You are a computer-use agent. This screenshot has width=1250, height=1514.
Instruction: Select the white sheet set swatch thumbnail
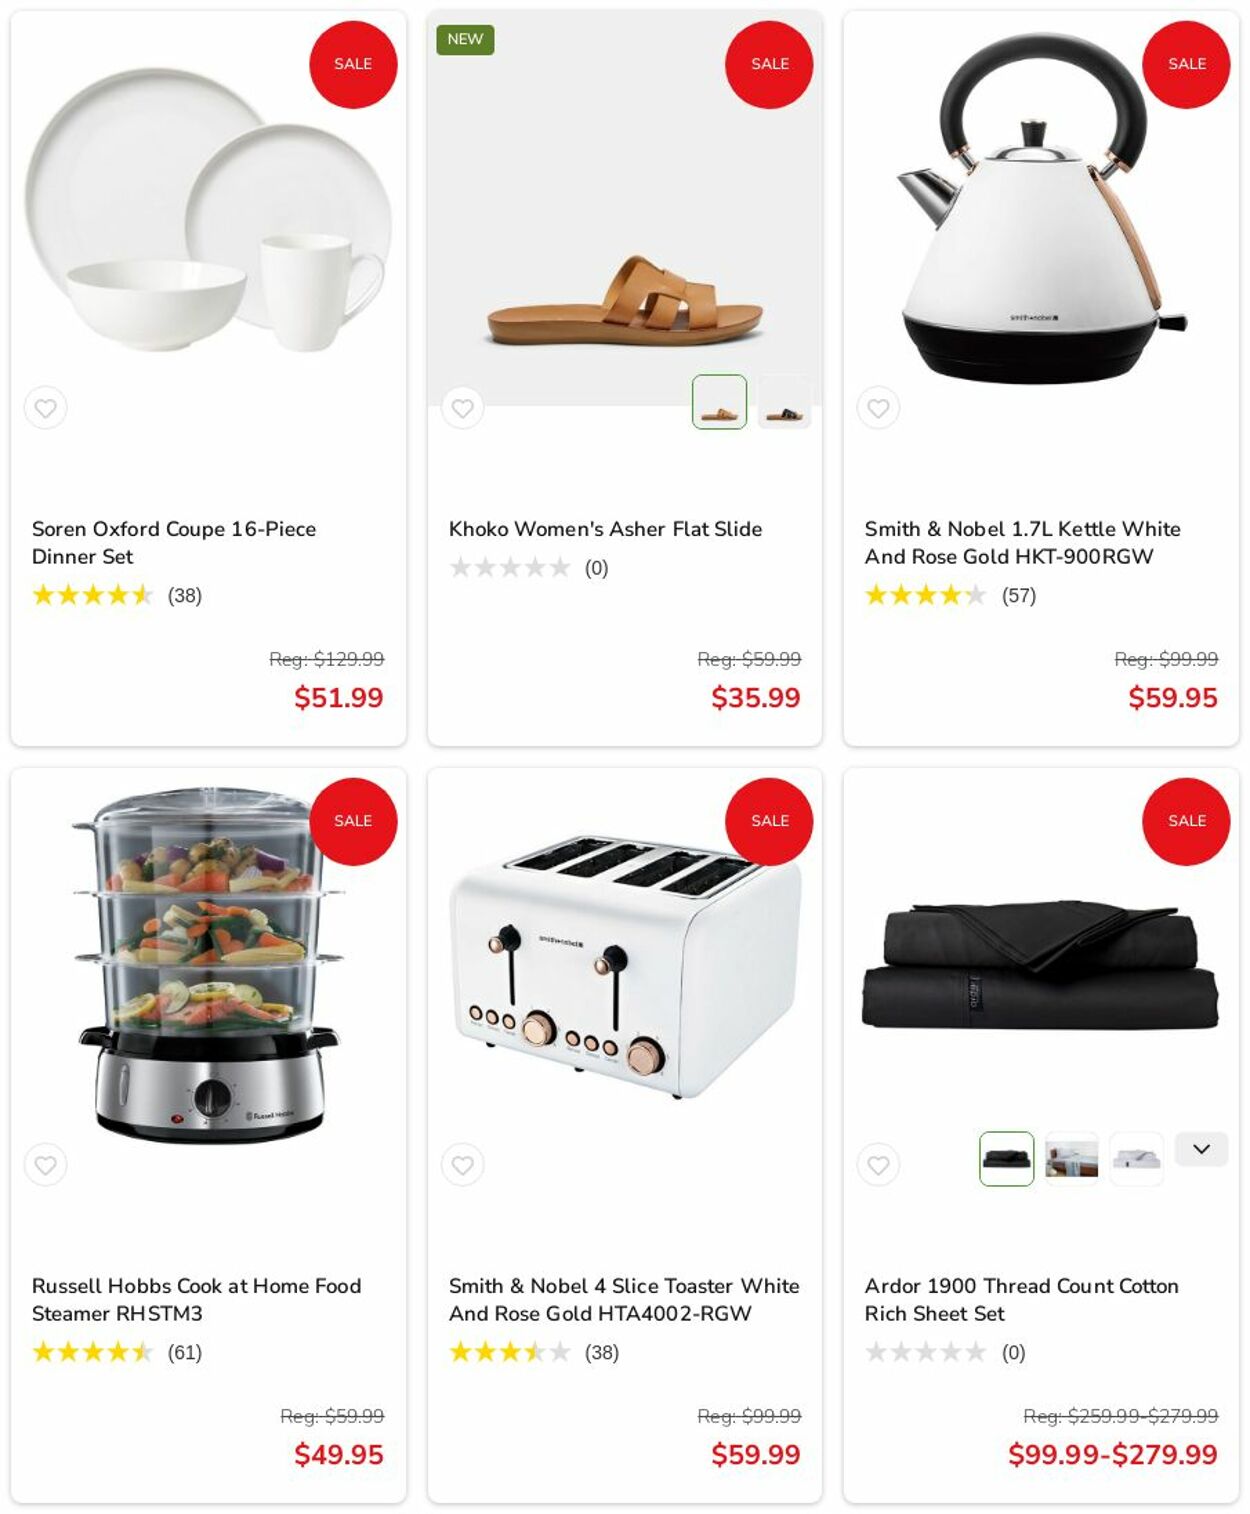[x=1136, y=1159]
